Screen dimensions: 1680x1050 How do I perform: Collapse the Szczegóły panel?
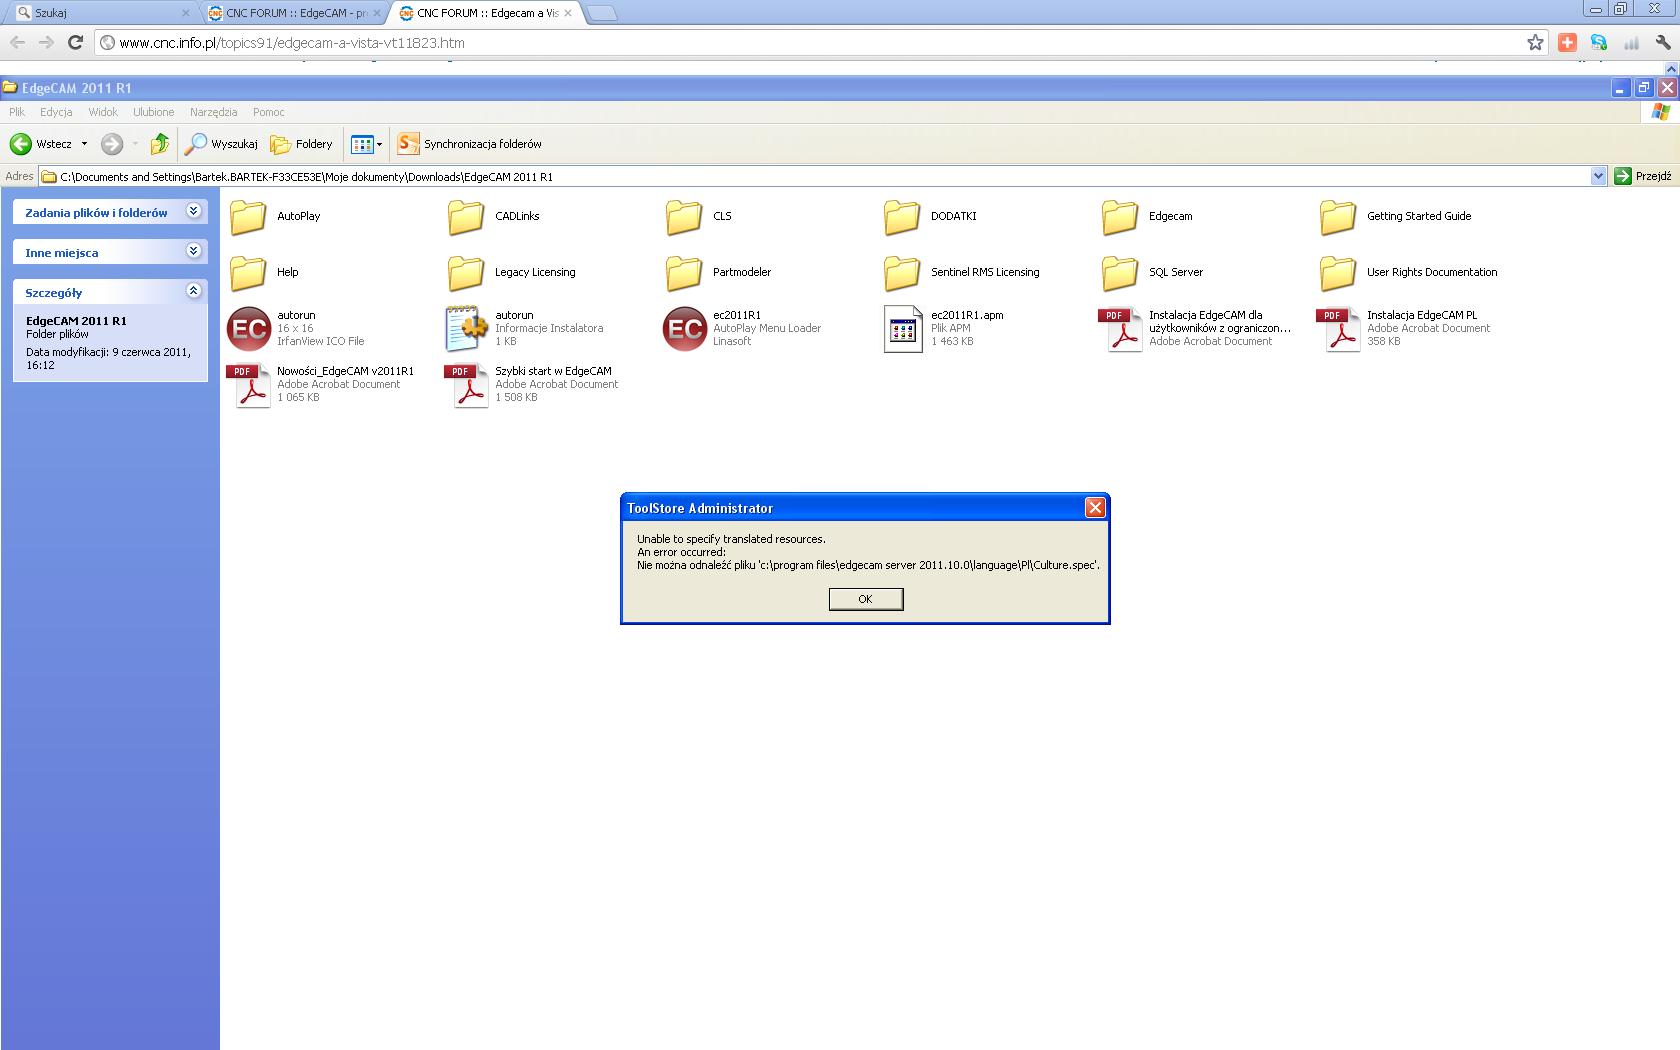click(x=194, y=291)
